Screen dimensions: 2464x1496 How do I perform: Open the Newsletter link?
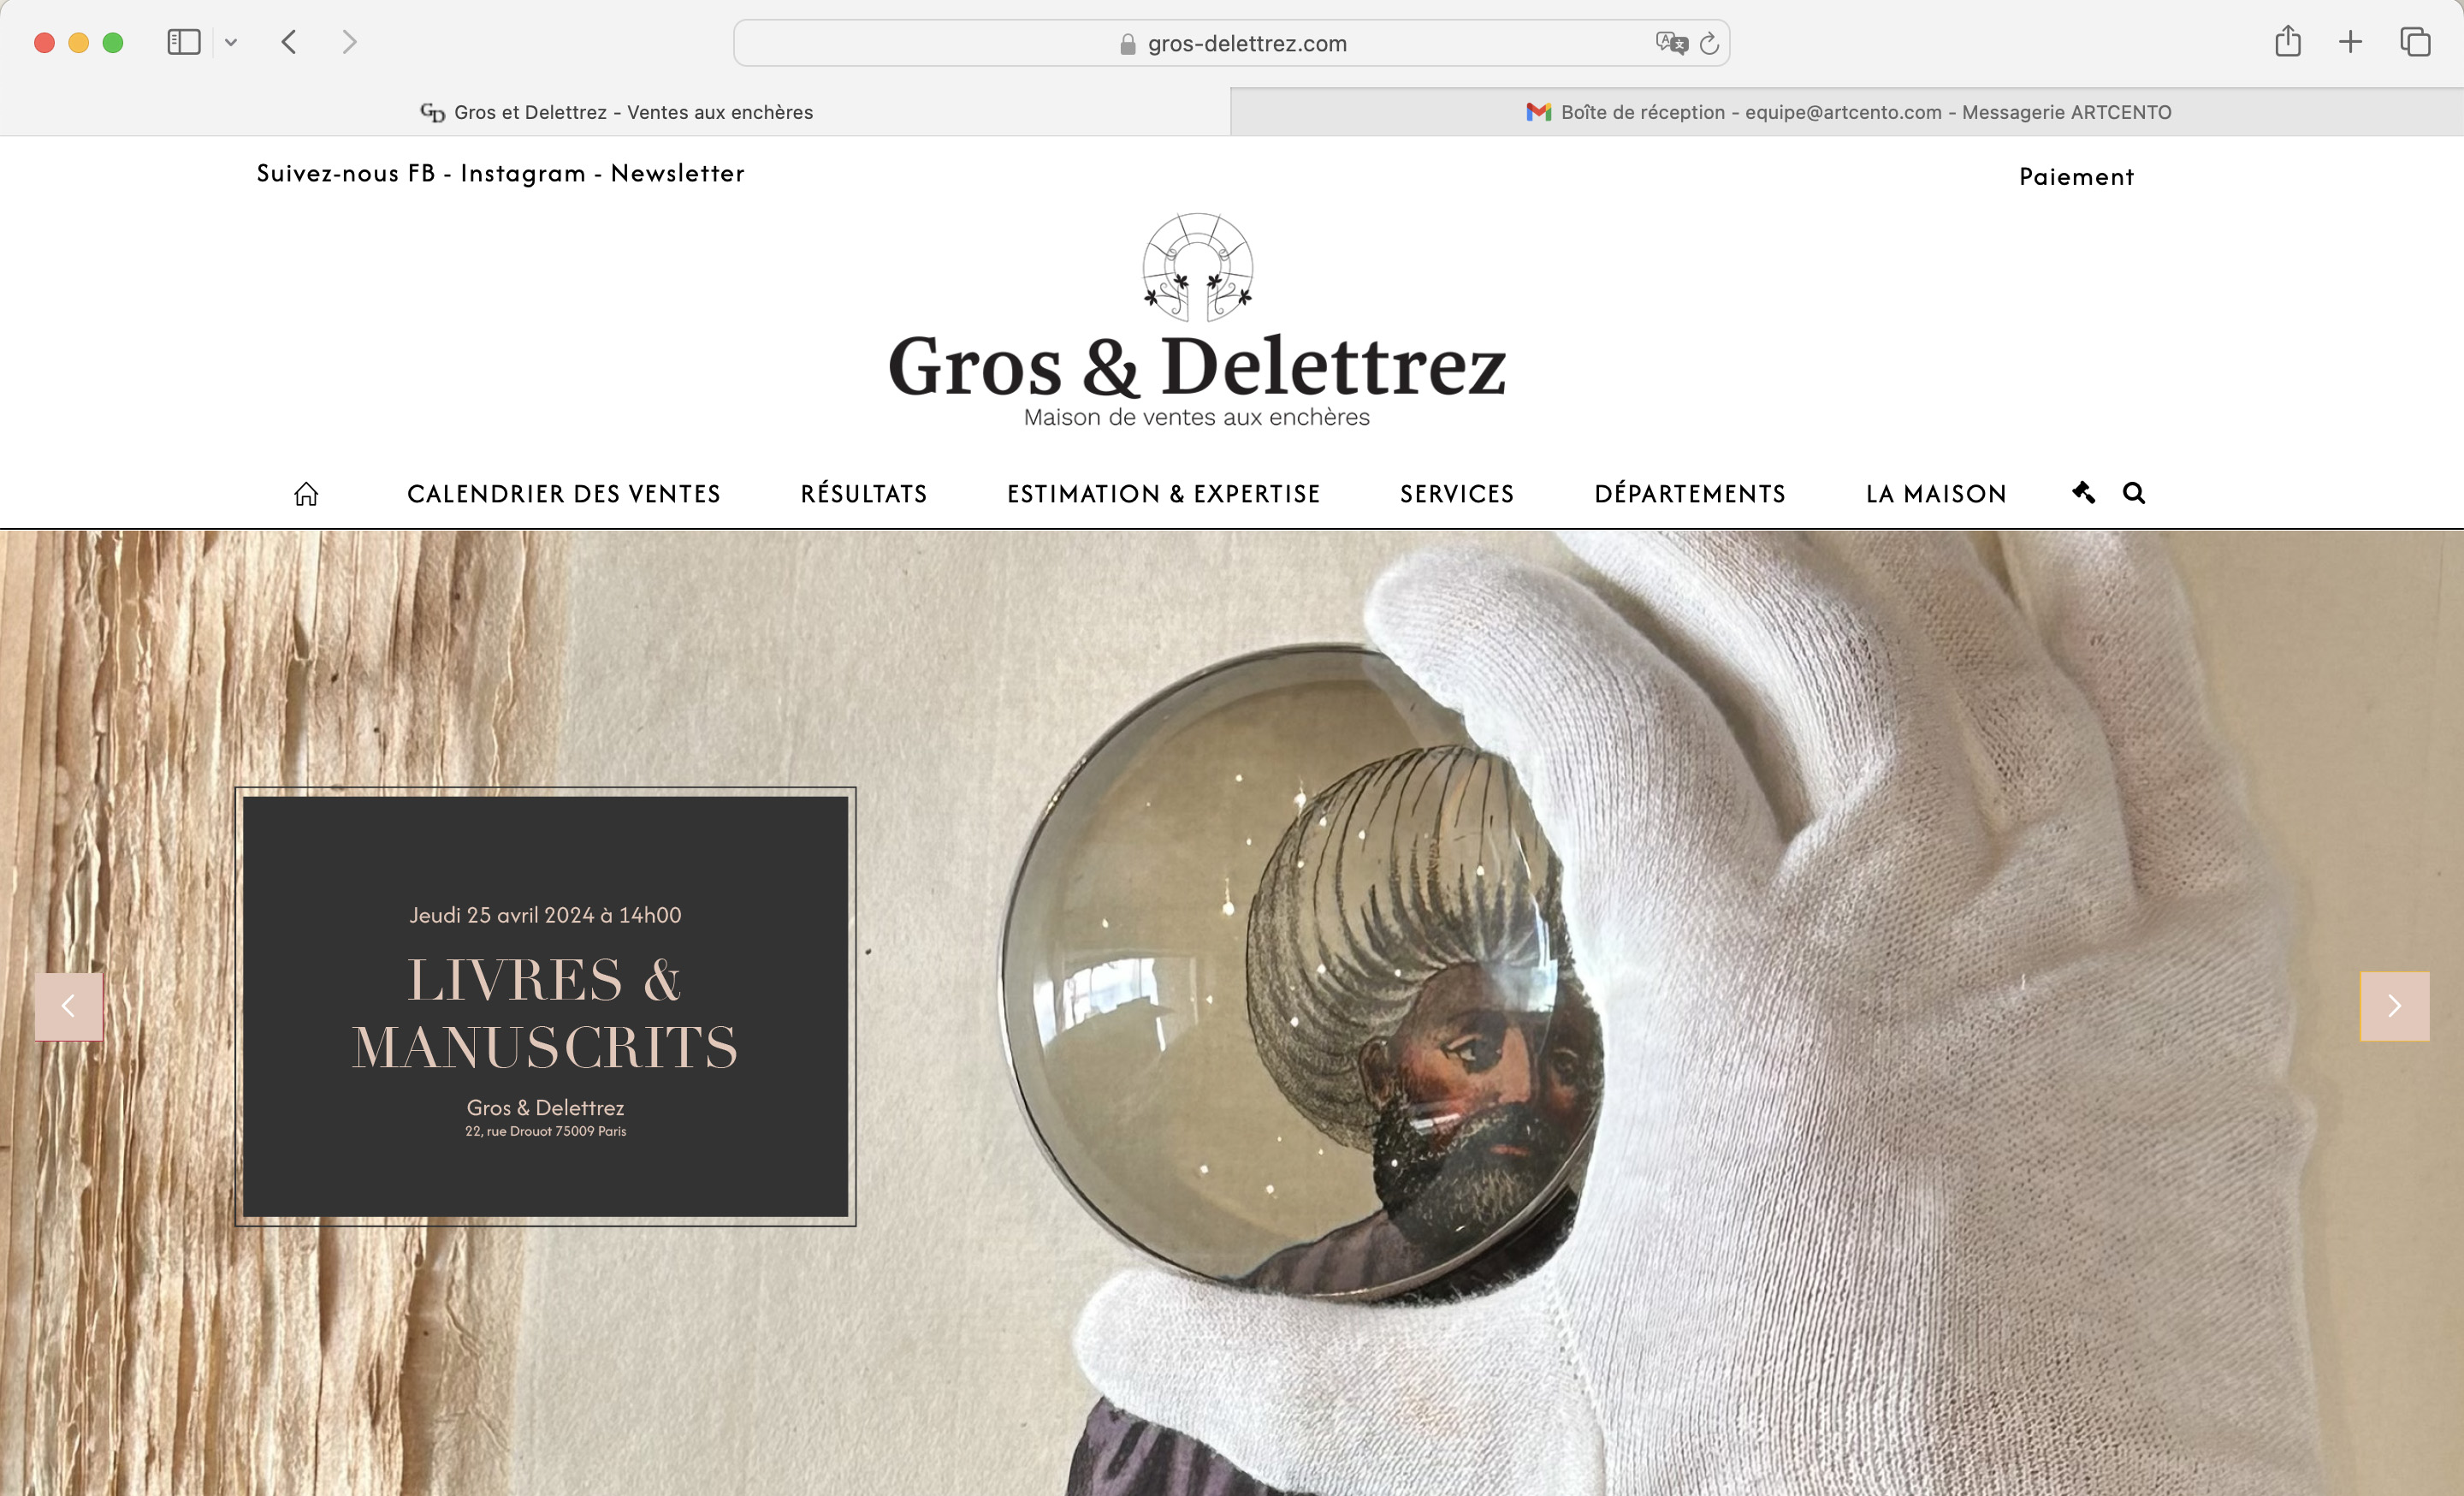[x=678, y=173]
